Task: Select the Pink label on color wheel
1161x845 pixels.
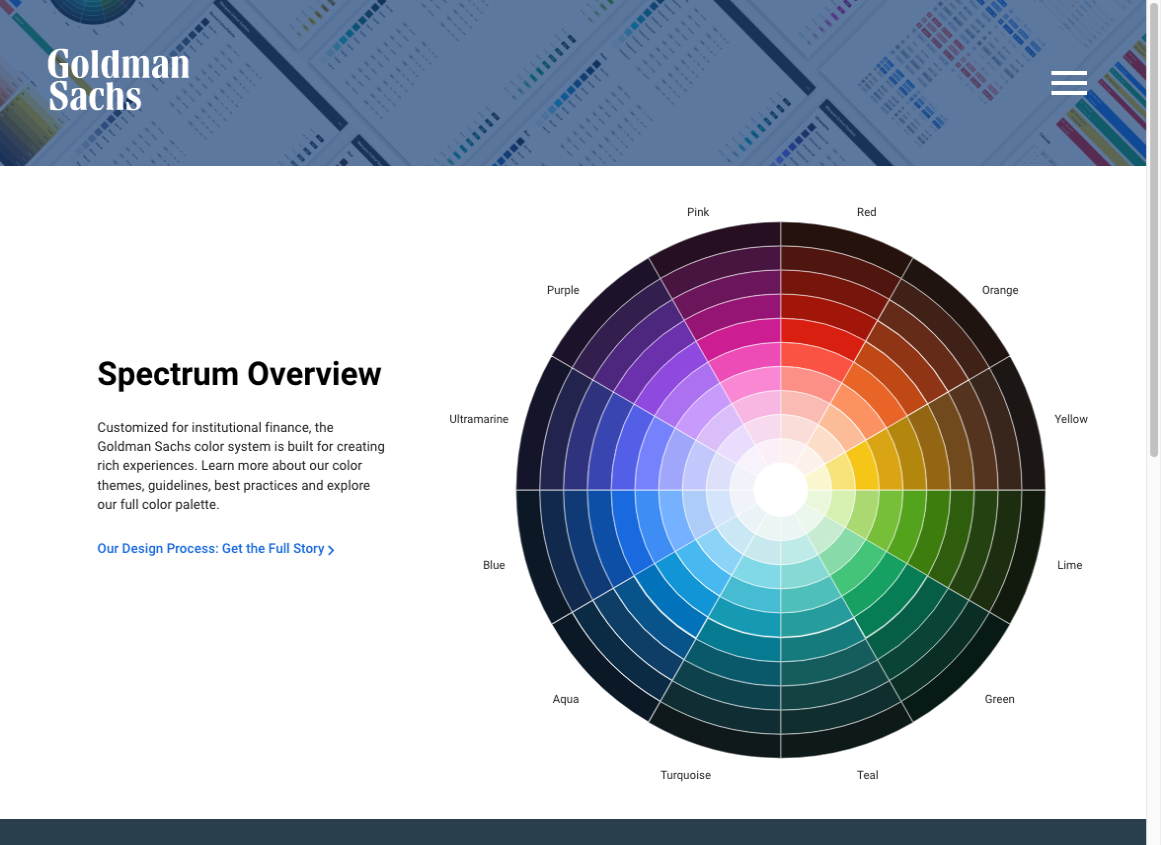Action: [697, 212]
